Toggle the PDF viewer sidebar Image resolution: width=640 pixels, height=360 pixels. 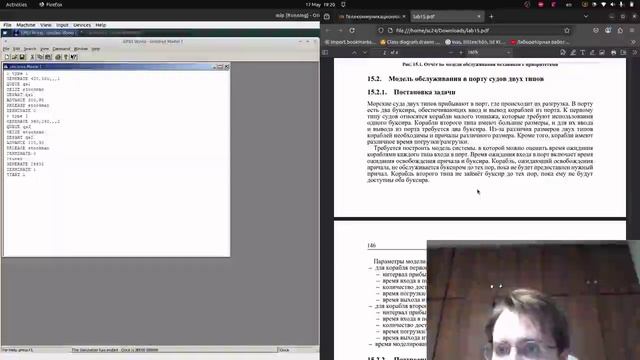325,52
